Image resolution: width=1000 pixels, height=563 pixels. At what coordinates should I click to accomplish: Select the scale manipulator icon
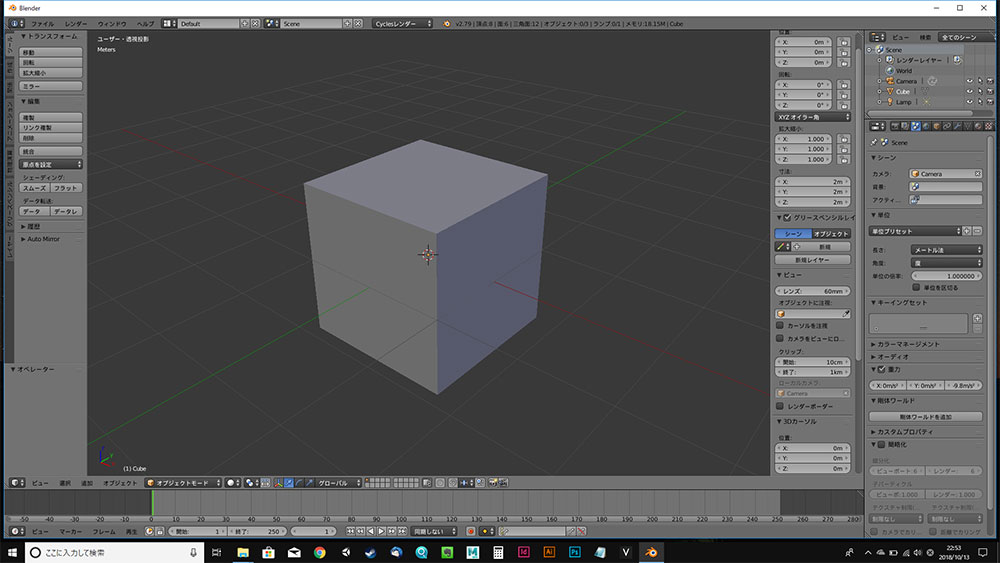(x=309, y=483)
